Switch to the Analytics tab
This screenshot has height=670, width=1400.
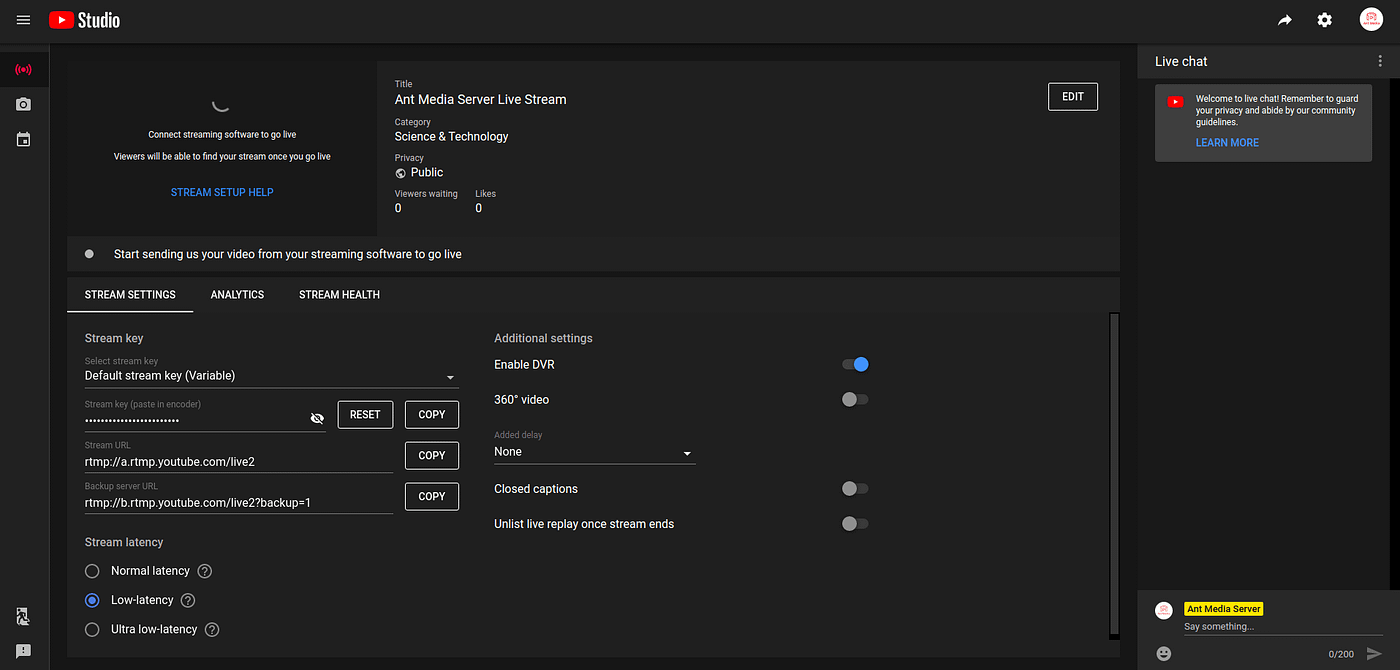(237, 295)
